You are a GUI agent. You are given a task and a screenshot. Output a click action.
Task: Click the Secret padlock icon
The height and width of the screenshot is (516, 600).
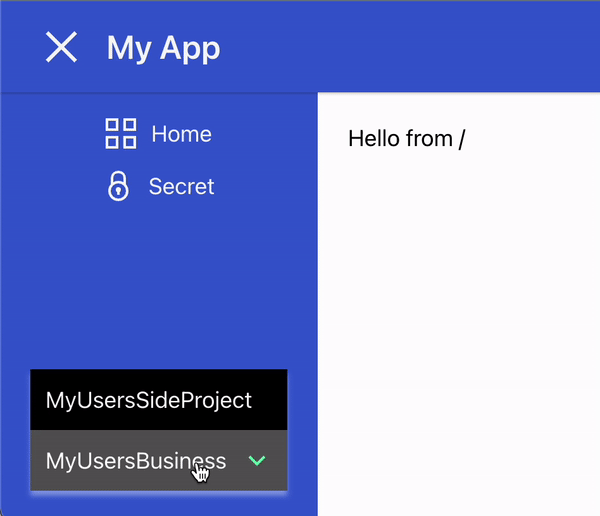[x=118, y=186]
